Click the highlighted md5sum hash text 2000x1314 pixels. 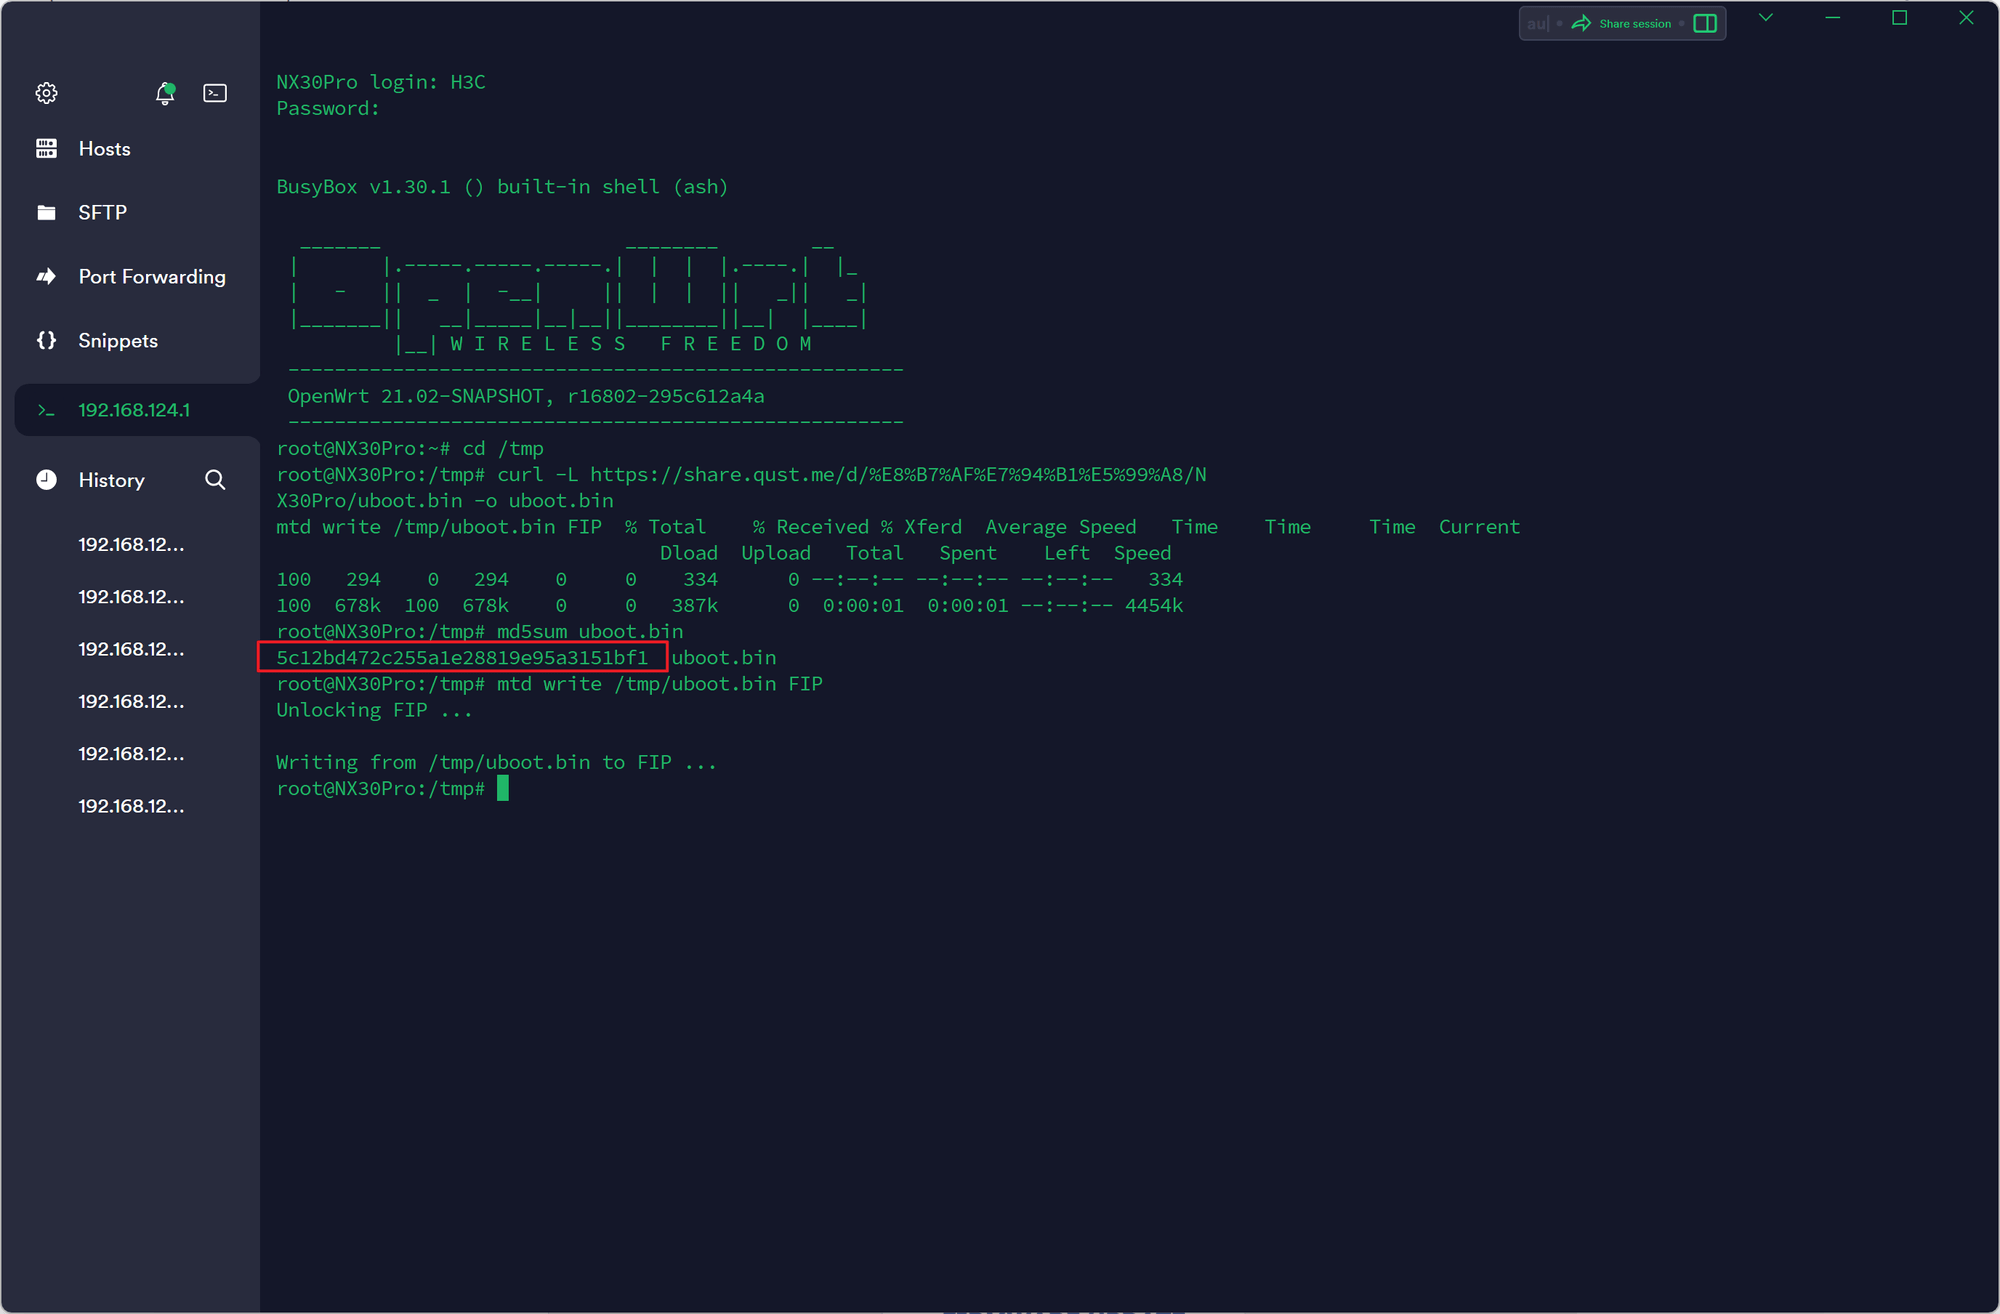tap(460, 658)
